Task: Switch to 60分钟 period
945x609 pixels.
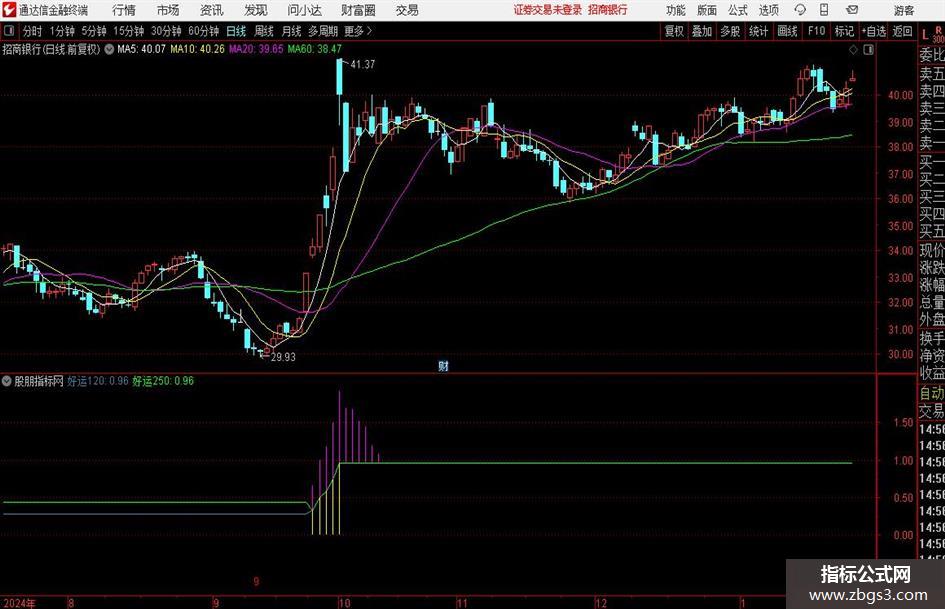Action: point(204,31)
